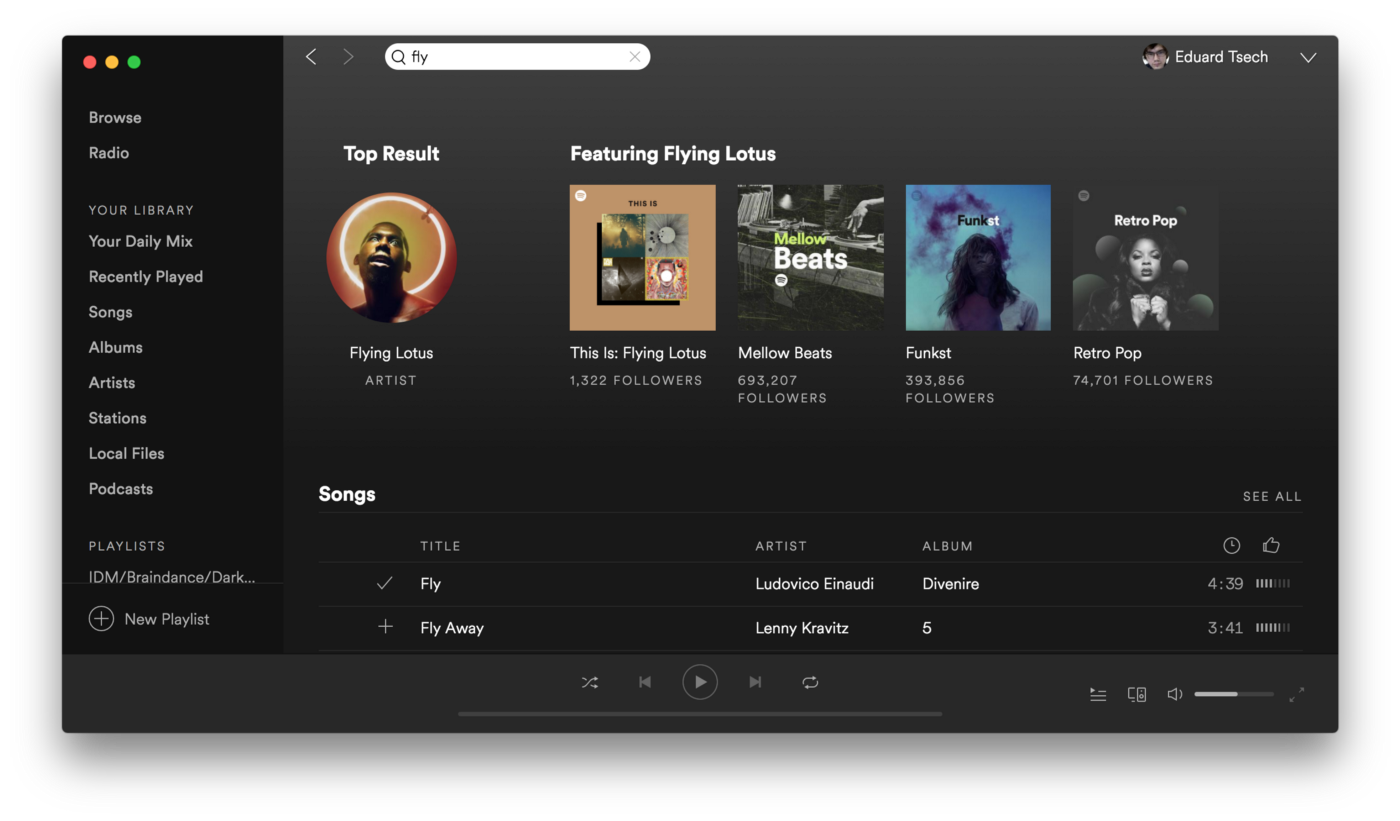Open the album Divenire

951,584
